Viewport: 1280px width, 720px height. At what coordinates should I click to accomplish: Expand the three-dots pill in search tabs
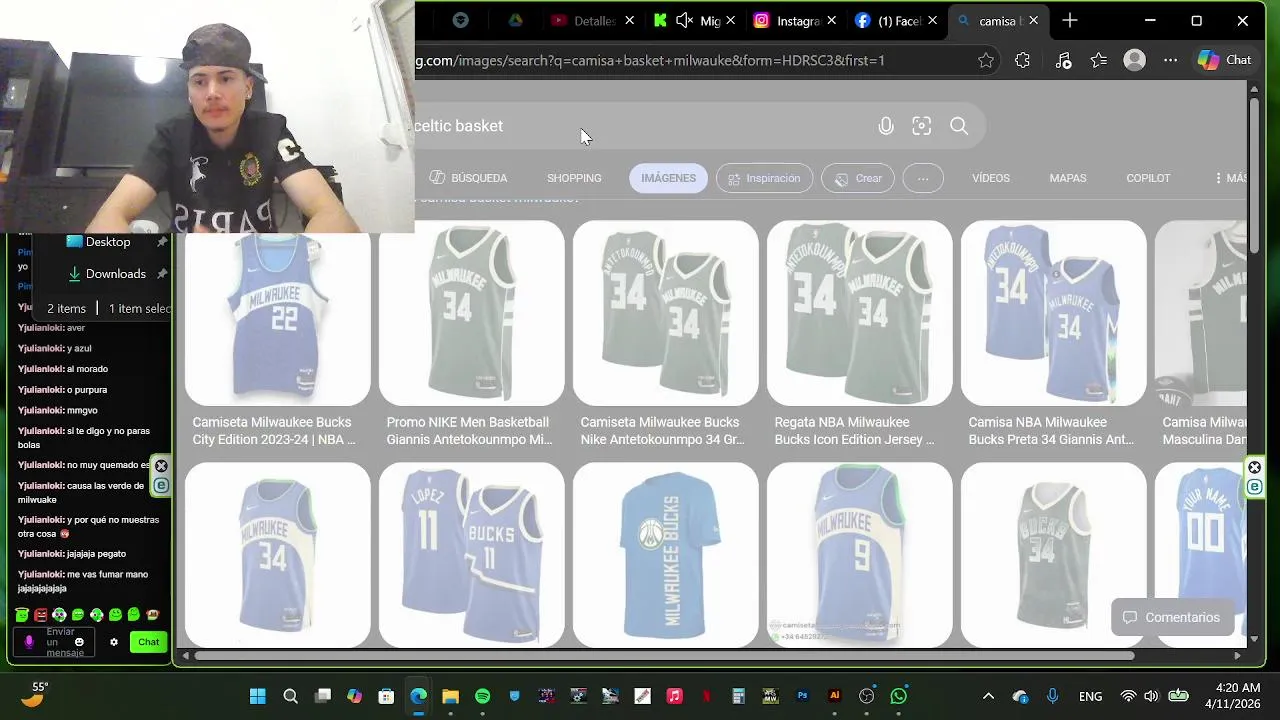pos(923,178)
